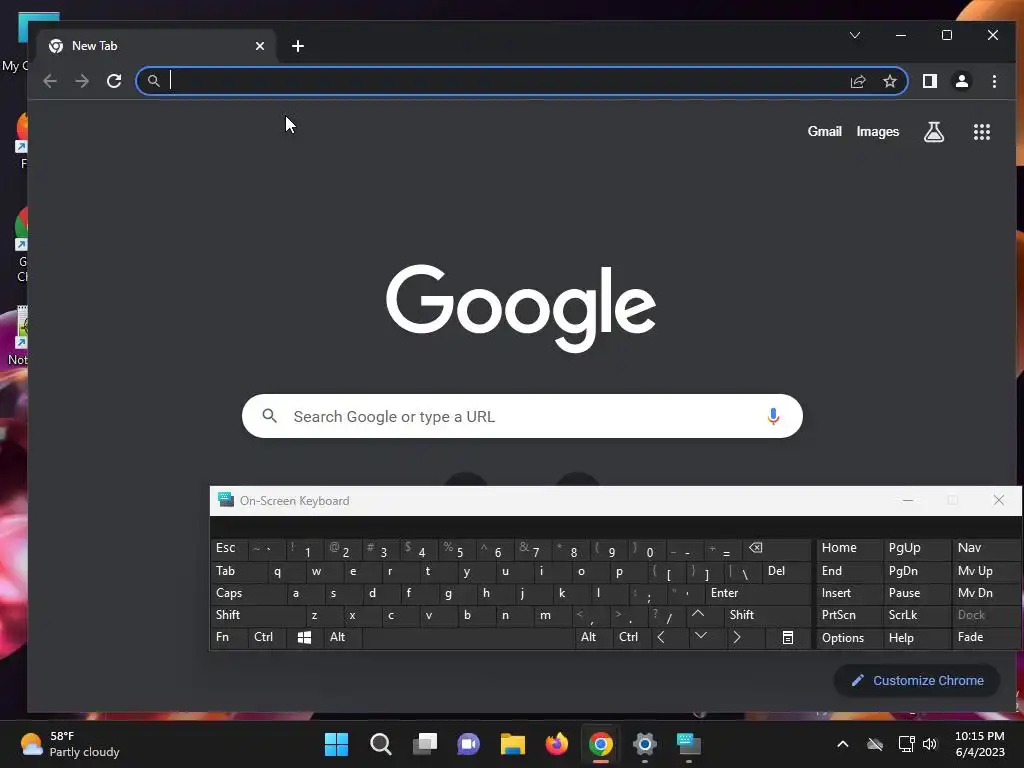
Task: Open weather widget showing 58°F
Action: click(x=71, y=744)
